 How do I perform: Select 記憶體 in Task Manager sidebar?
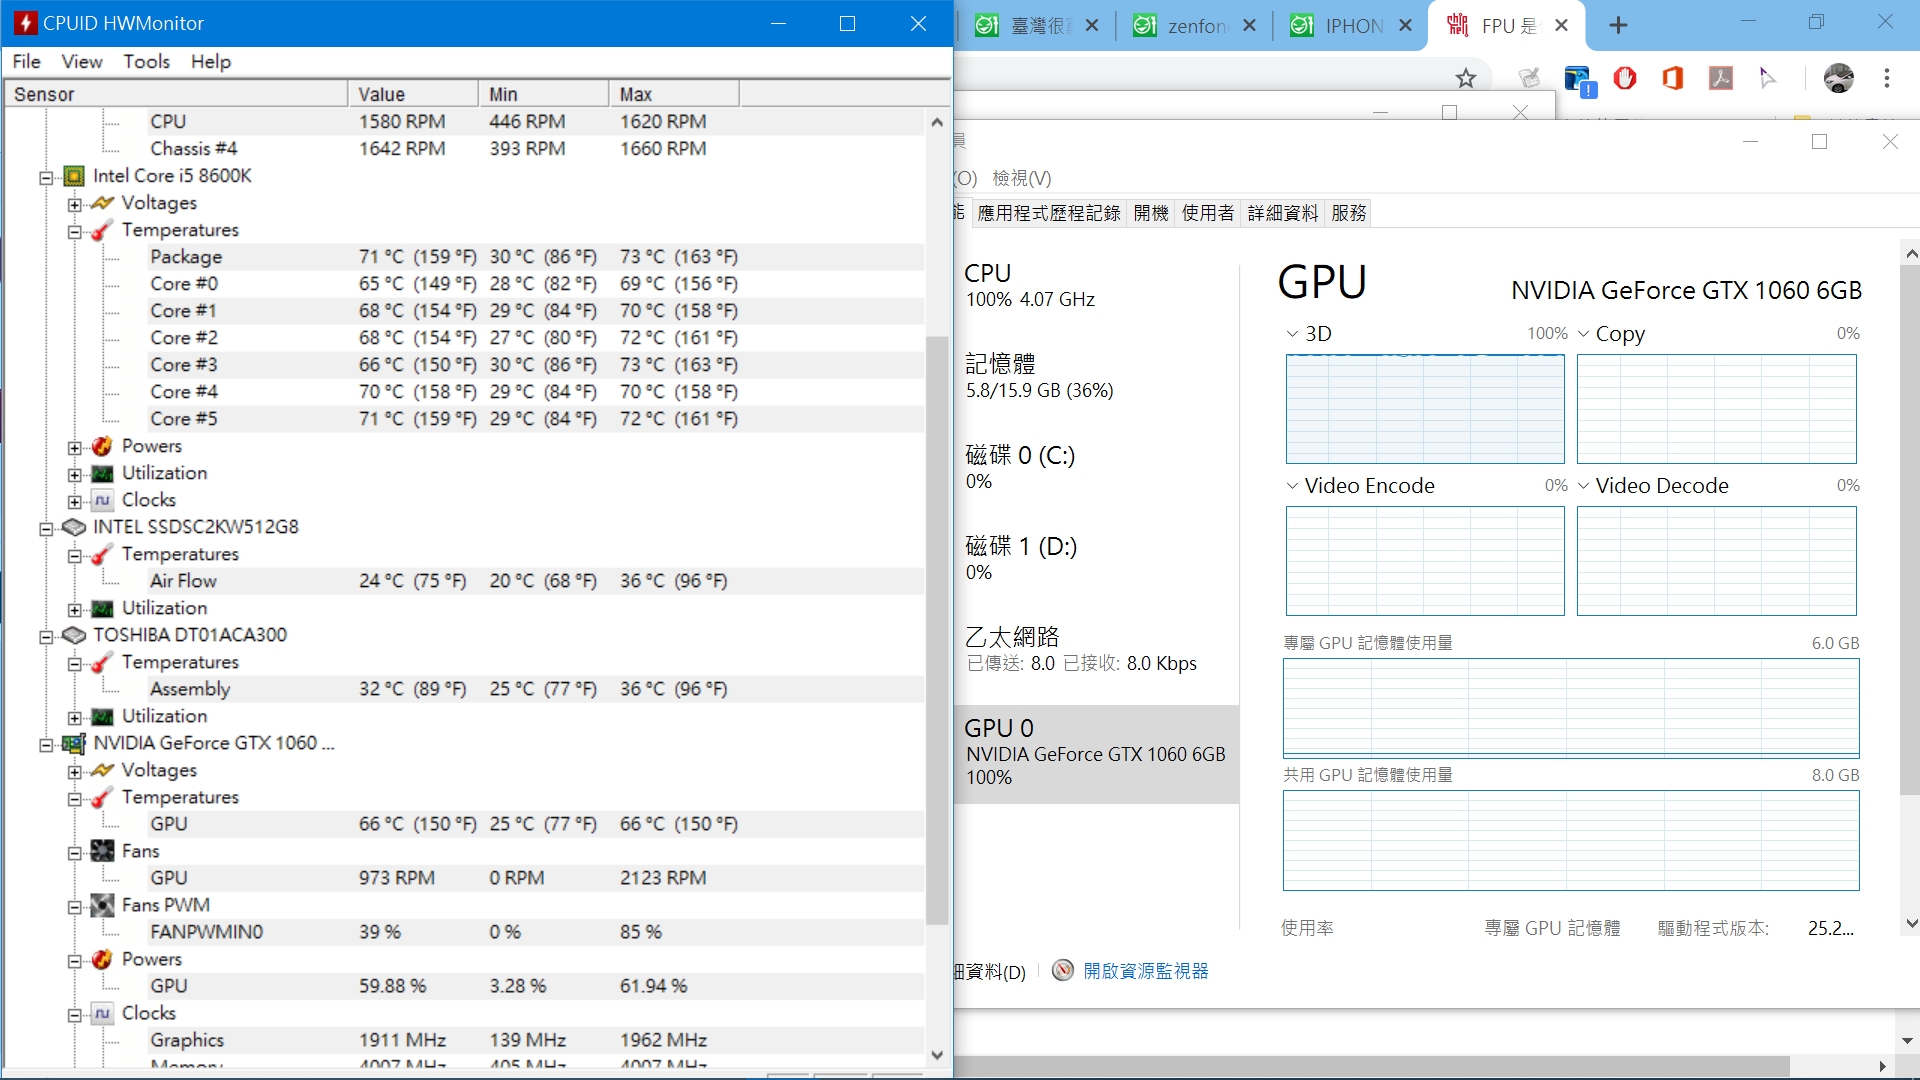[x=1097, y=376]
